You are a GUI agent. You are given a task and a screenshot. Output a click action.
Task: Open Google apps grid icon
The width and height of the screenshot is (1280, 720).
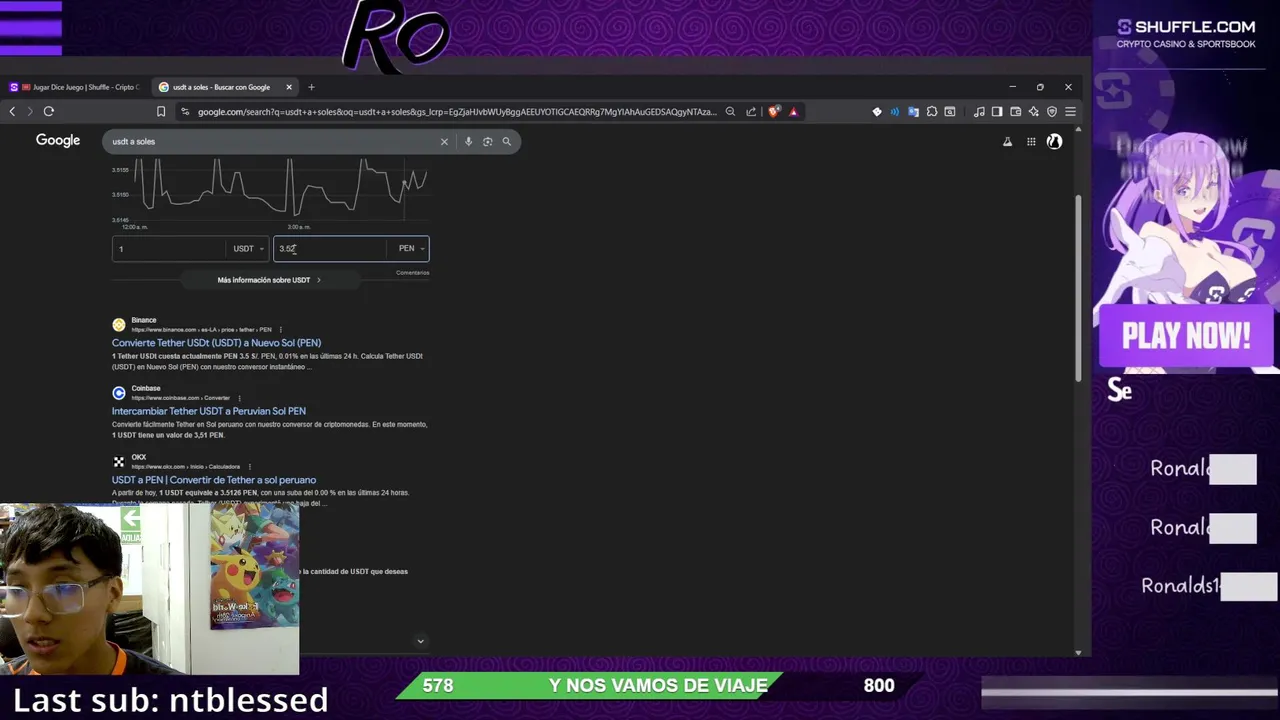click(1031, 142)
